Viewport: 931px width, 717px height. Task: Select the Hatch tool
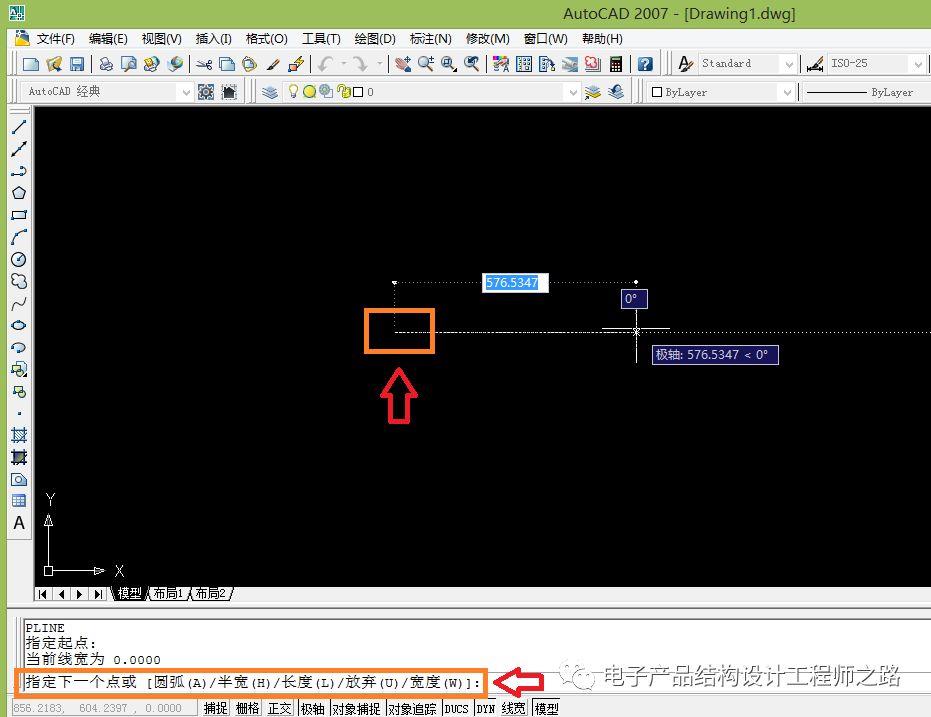coord(19,435)
